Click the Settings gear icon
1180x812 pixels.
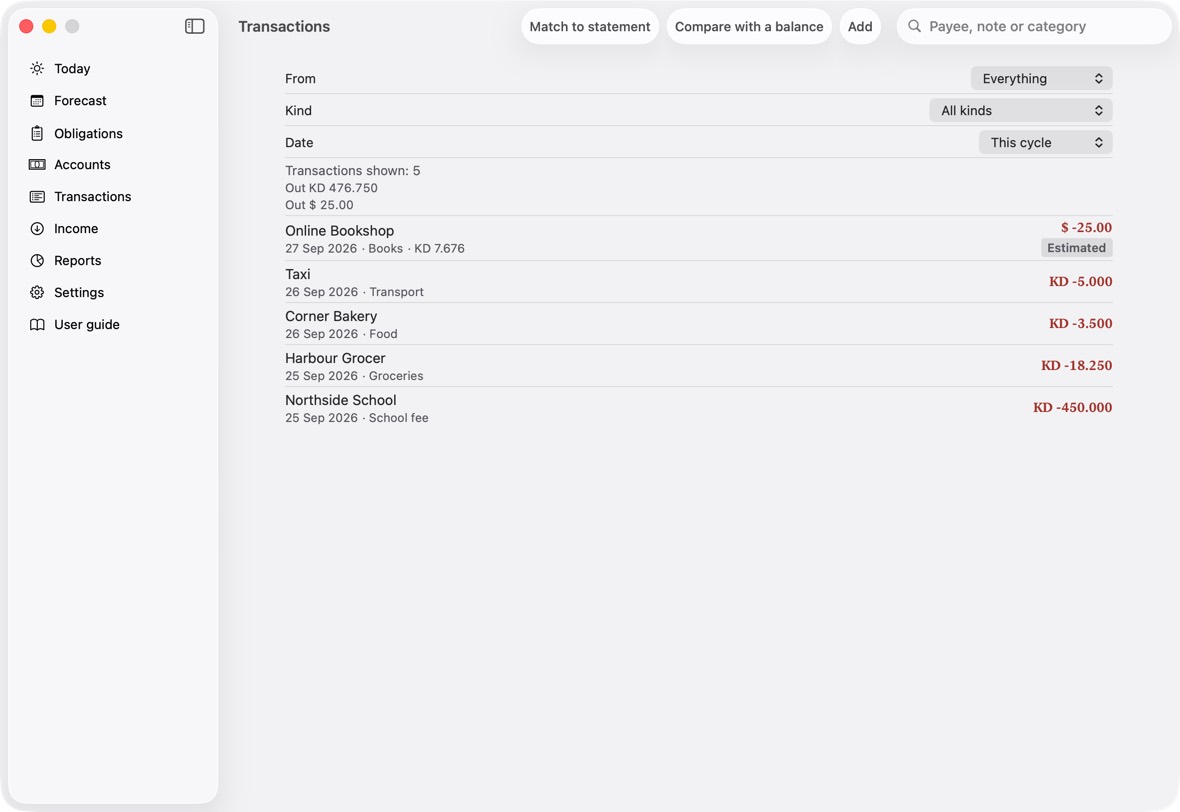point(37,293)
